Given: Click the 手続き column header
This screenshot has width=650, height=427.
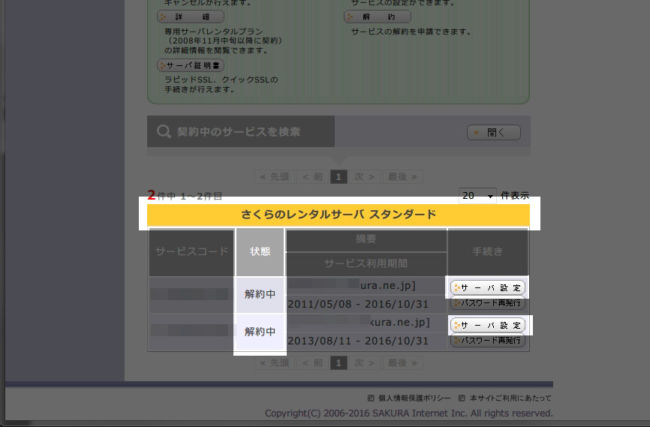Looking at the screenshot, I should (x=488, y=252).
